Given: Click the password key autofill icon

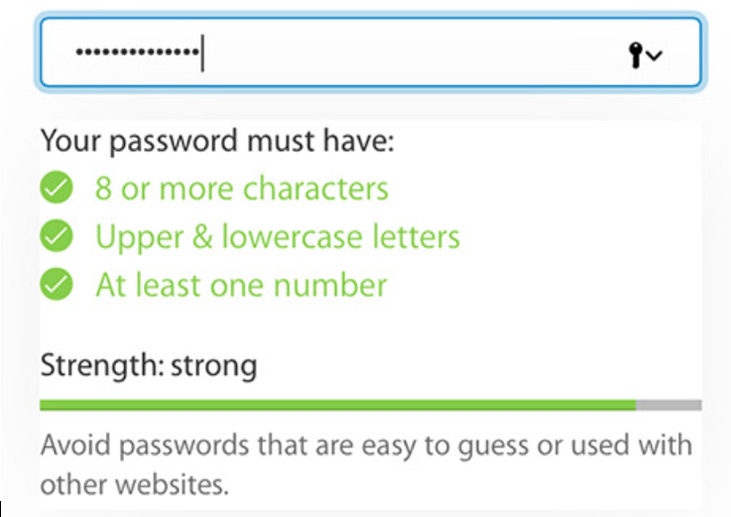Looking at the screenshot, I should click(635, 55).
